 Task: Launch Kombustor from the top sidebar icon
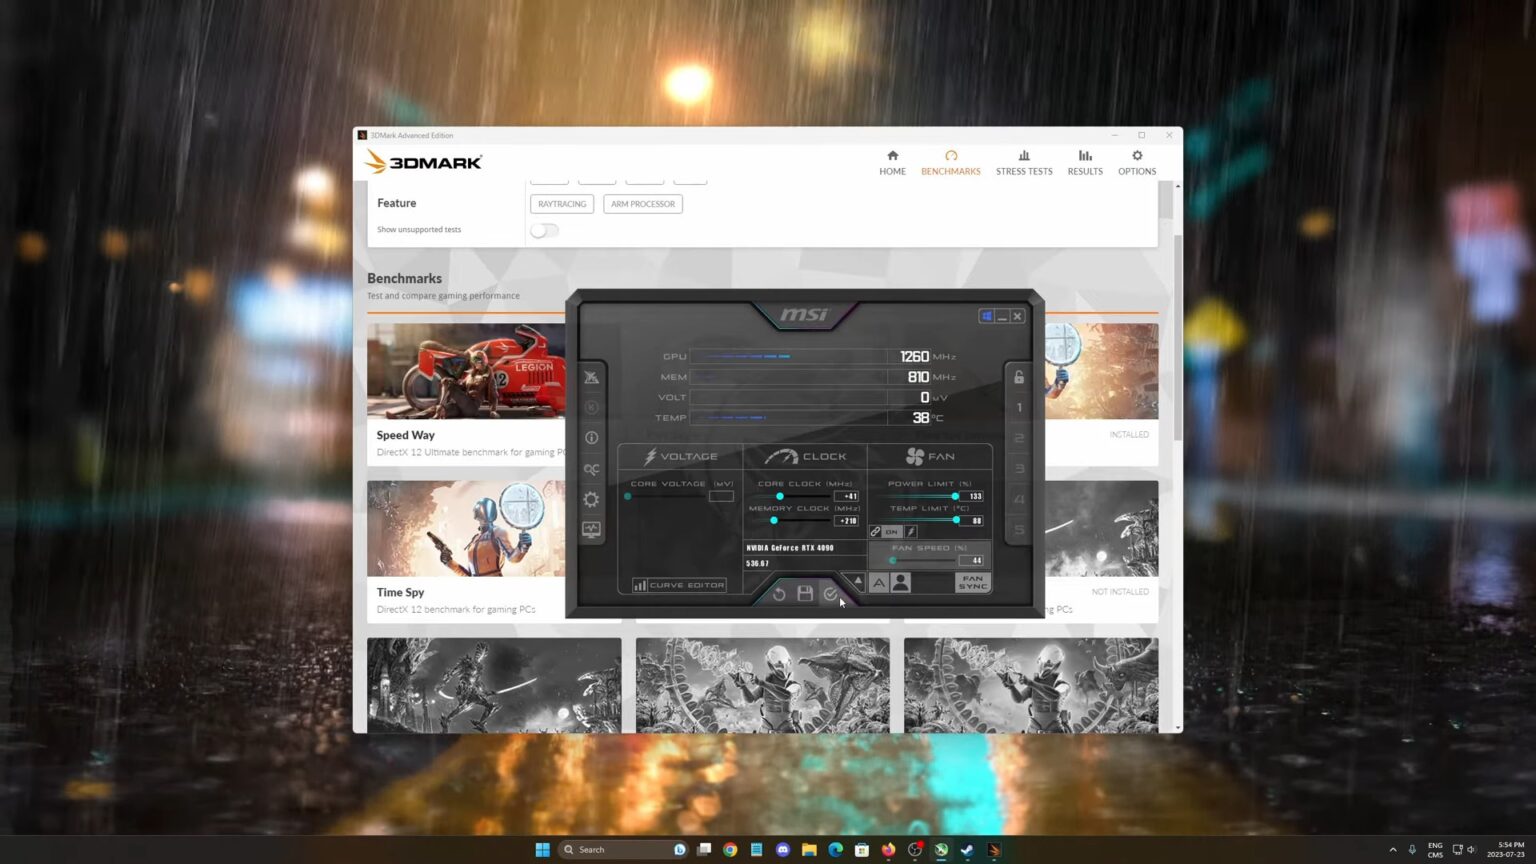[591, 377]
